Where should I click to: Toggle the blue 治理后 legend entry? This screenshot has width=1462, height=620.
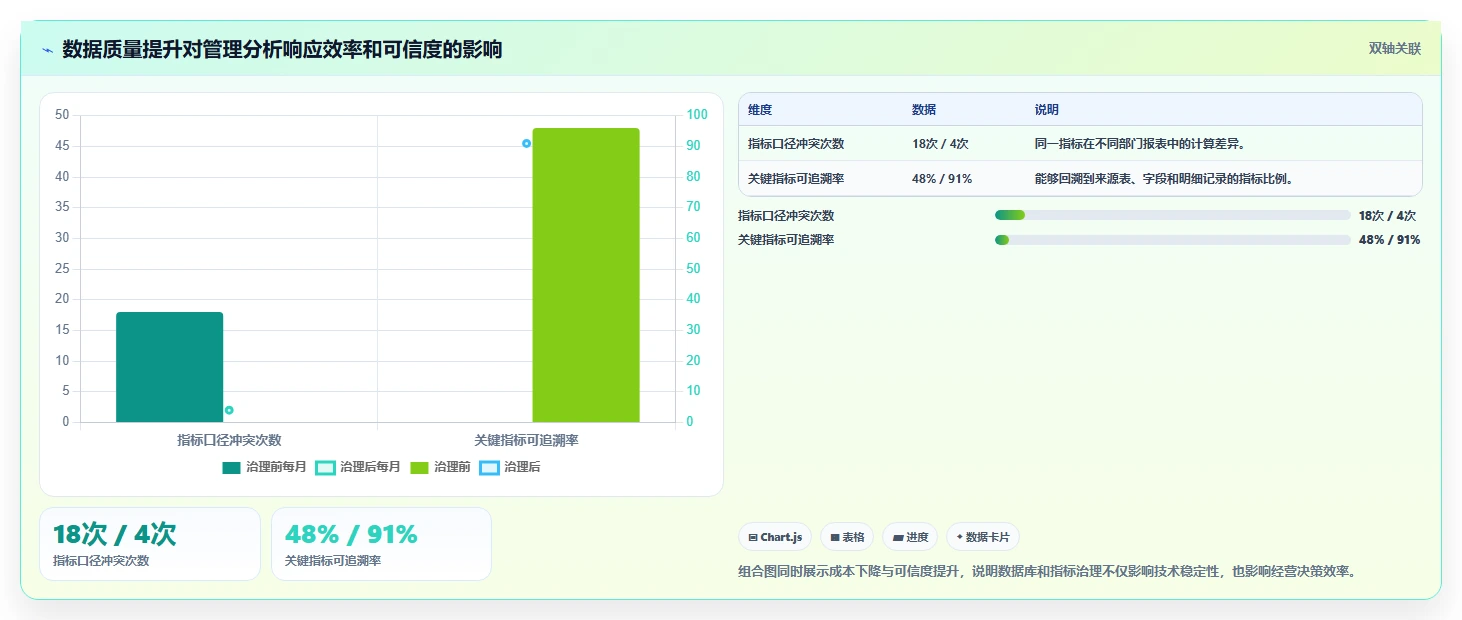[x=510, y=467]
